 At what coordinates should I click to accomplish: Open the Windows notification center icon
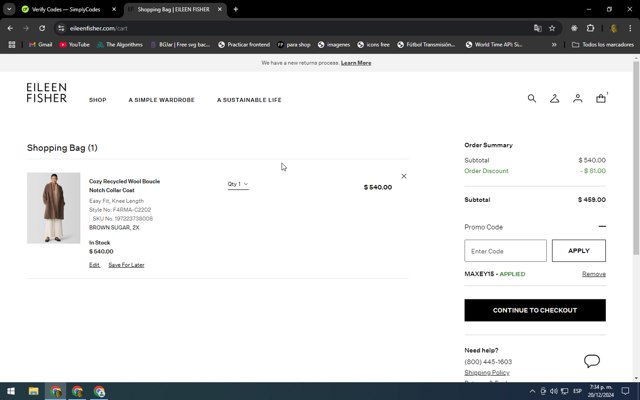pyautogui.click(x=625, y=391)
